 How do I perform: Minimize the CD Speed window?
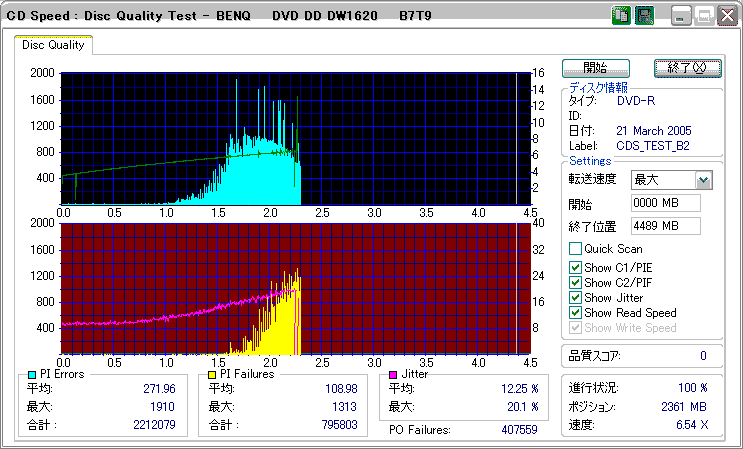[681, 16]
